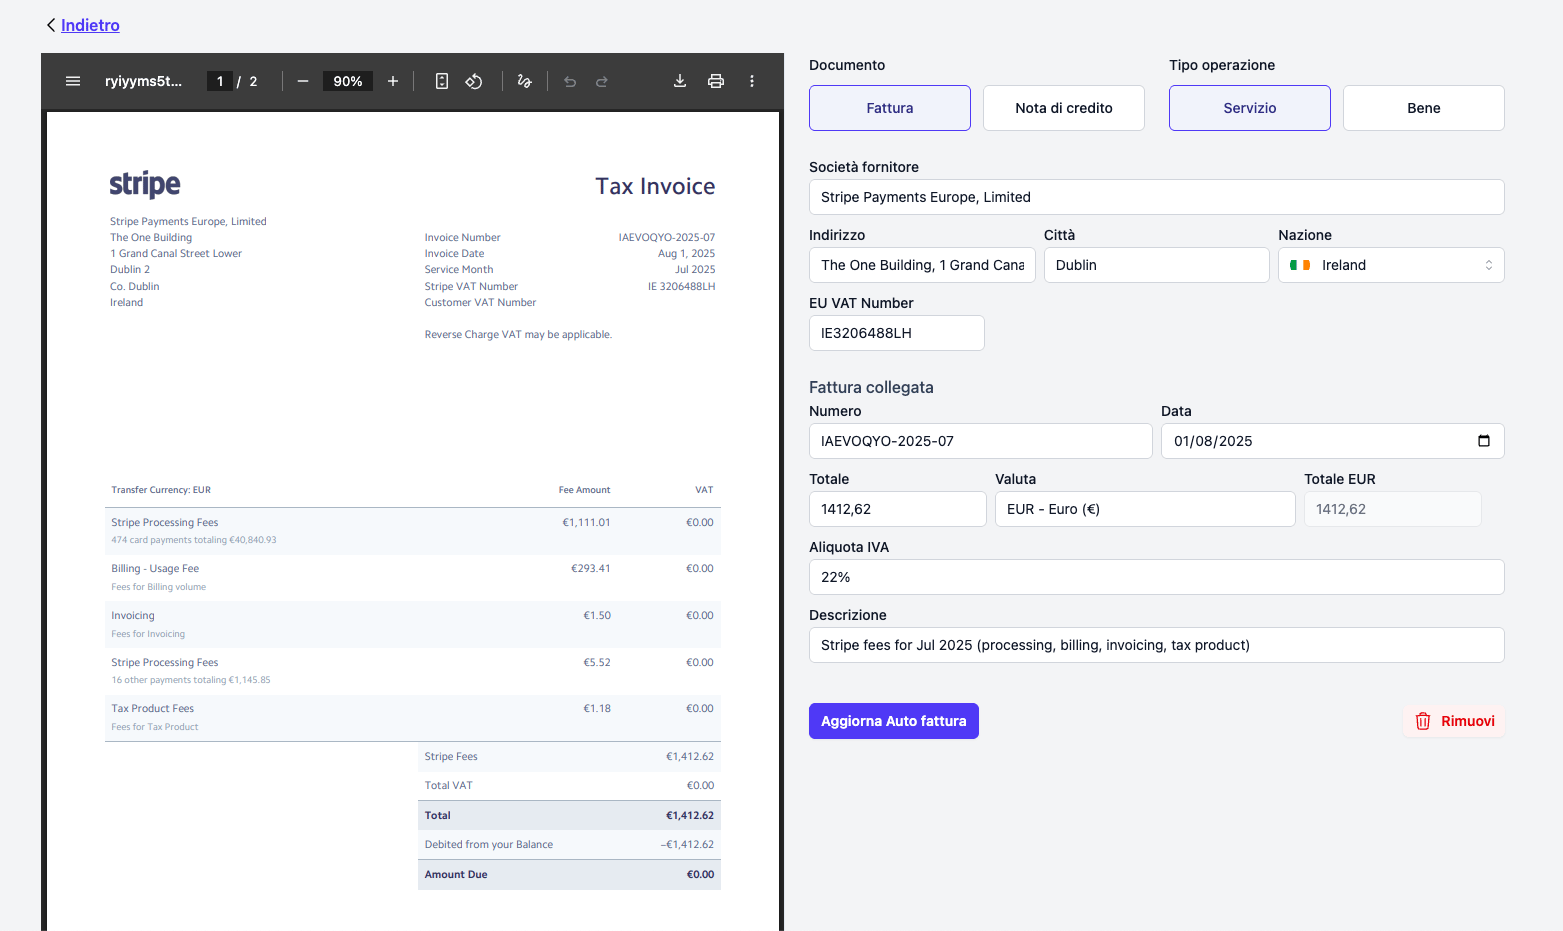Click the Aug 1, 2025 invoice date

(686, 254)
